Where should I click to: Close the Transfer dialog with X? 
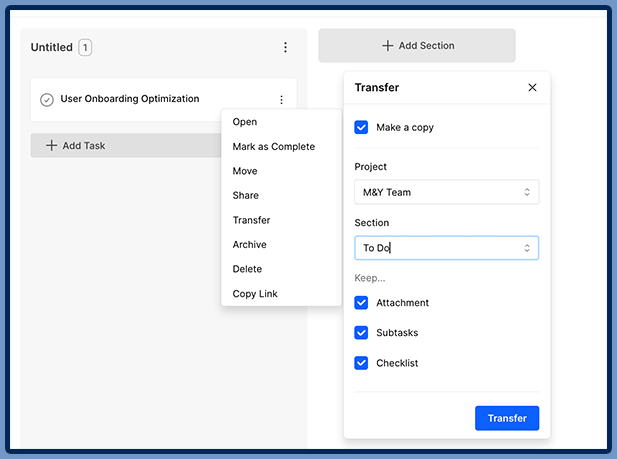coord(532,88)
